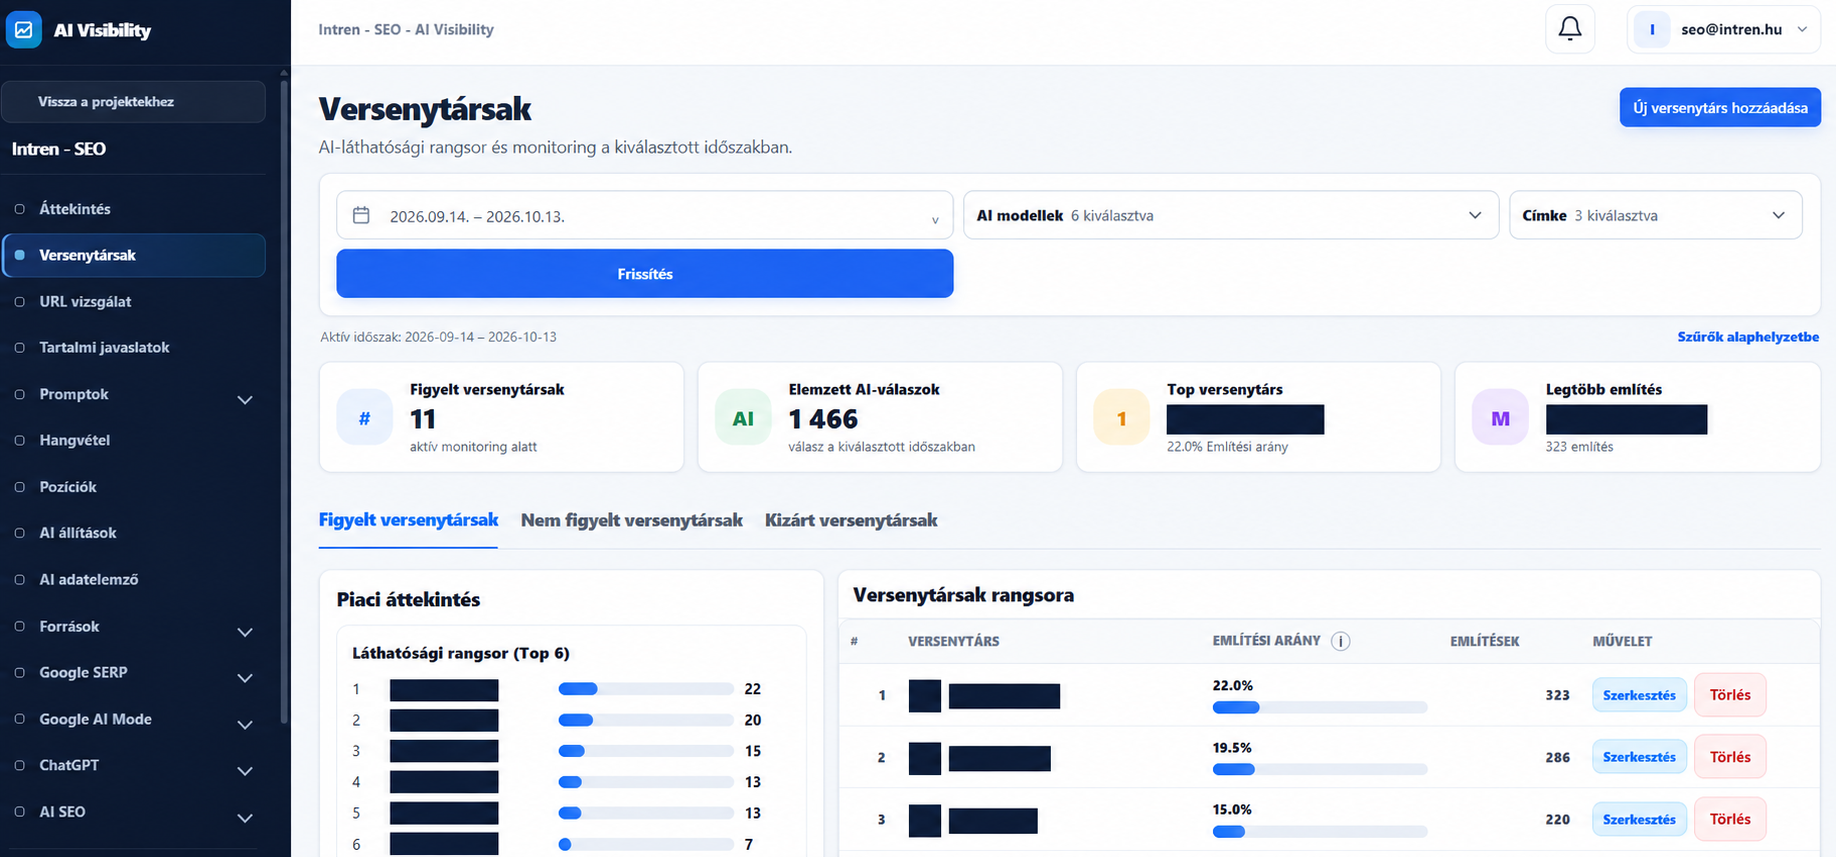Switch to Nem figyelt versenytársak tab
The height and width of the screenshot is (857, 1836).
coord(631,520)
